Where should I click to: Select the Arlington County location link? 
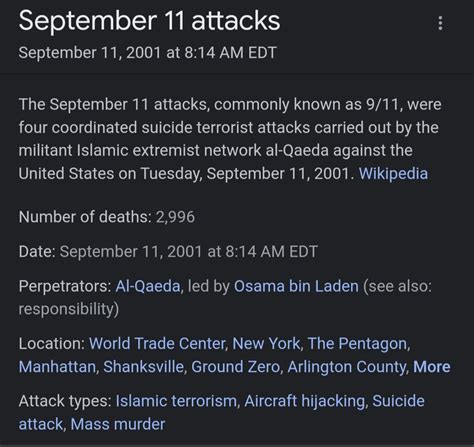click(x=347, y=367)
